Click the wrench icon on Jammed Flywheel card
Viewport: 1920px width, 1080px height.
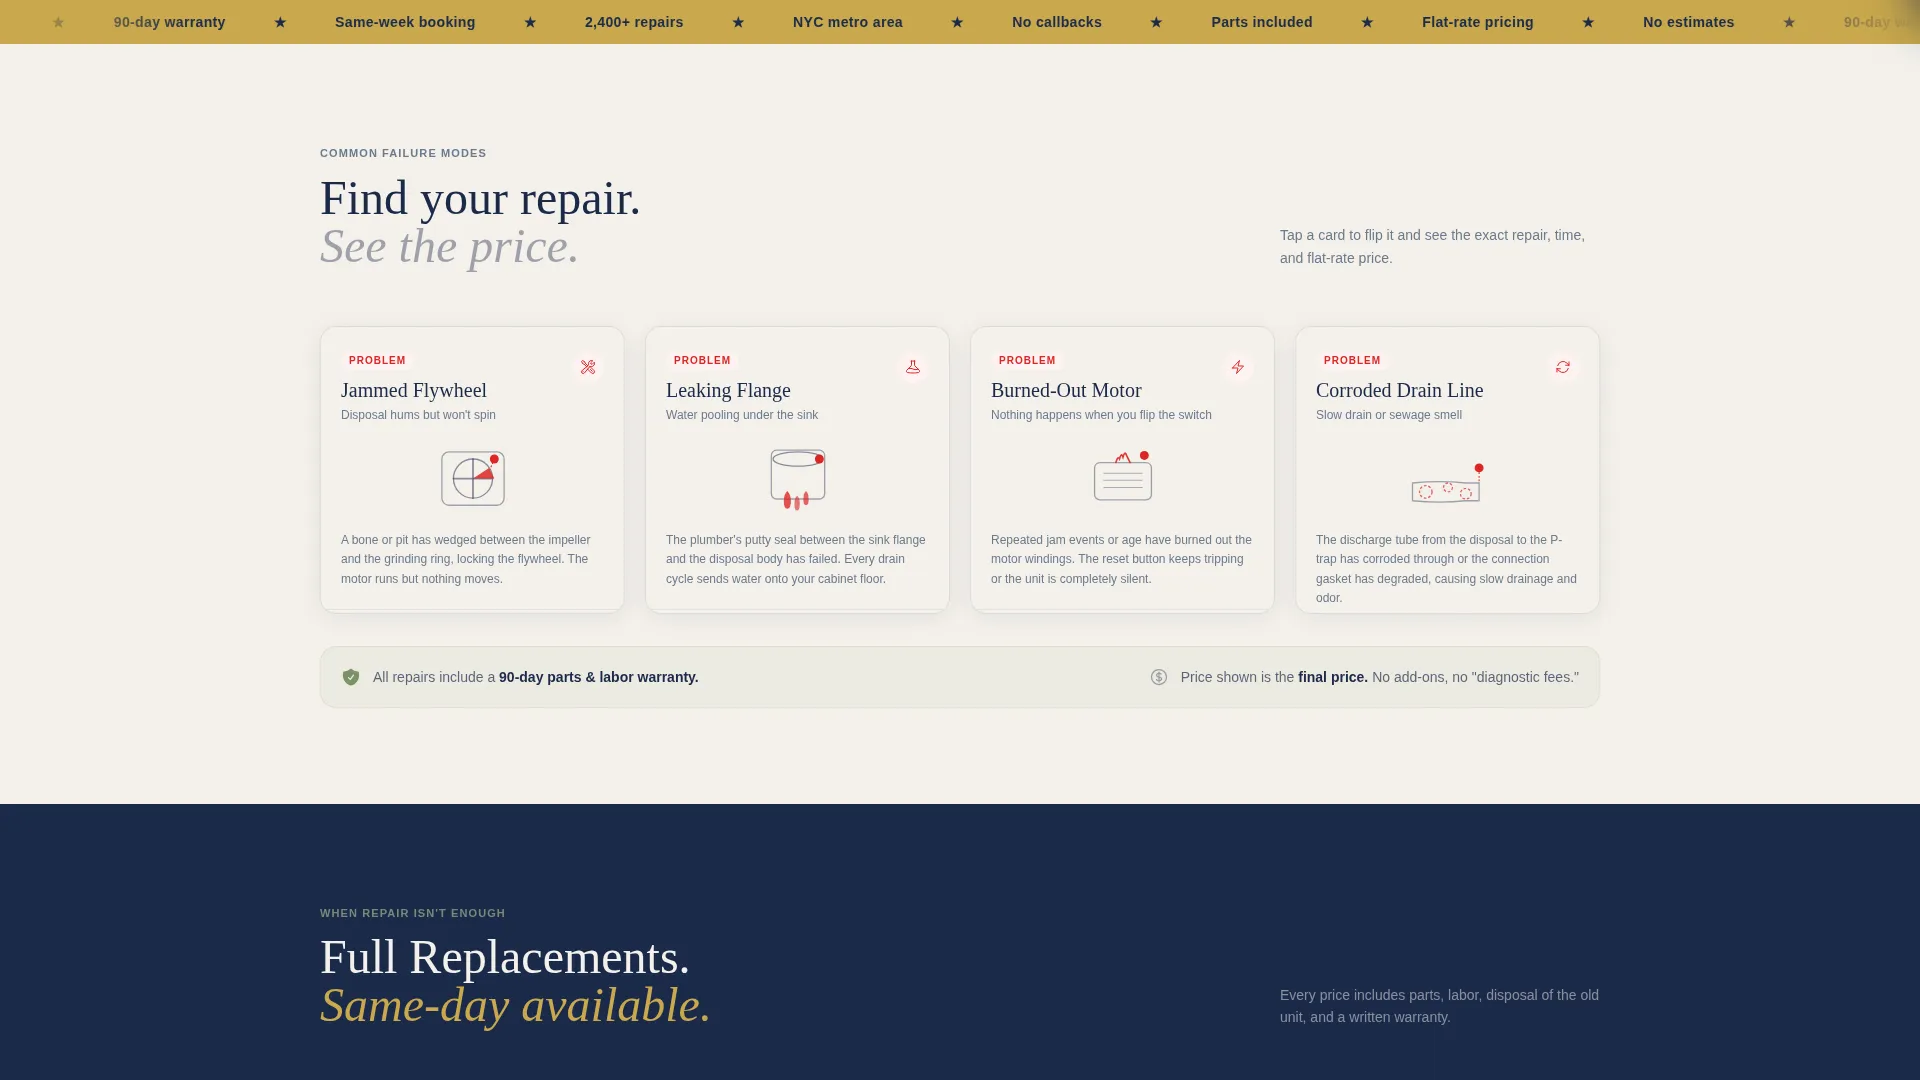(x=588, y=367)
